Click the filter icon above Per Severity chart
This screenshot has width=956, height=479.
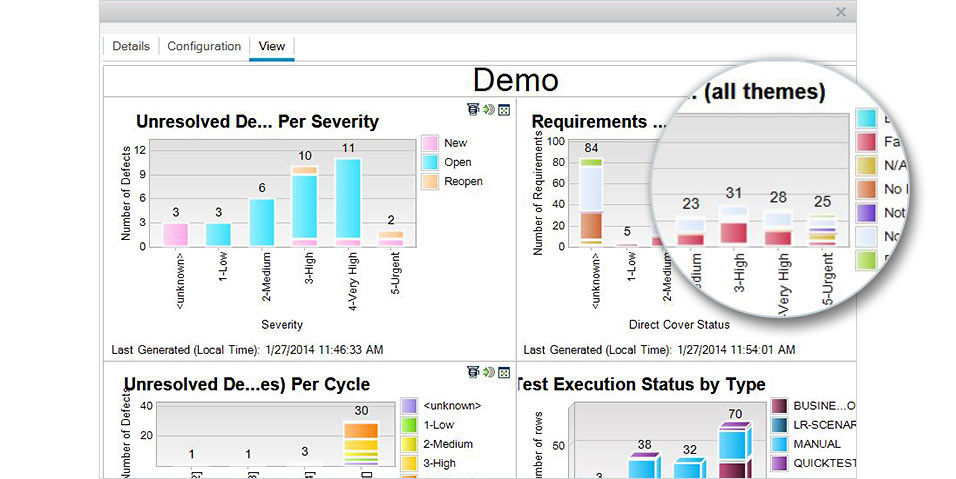[473, 109]
